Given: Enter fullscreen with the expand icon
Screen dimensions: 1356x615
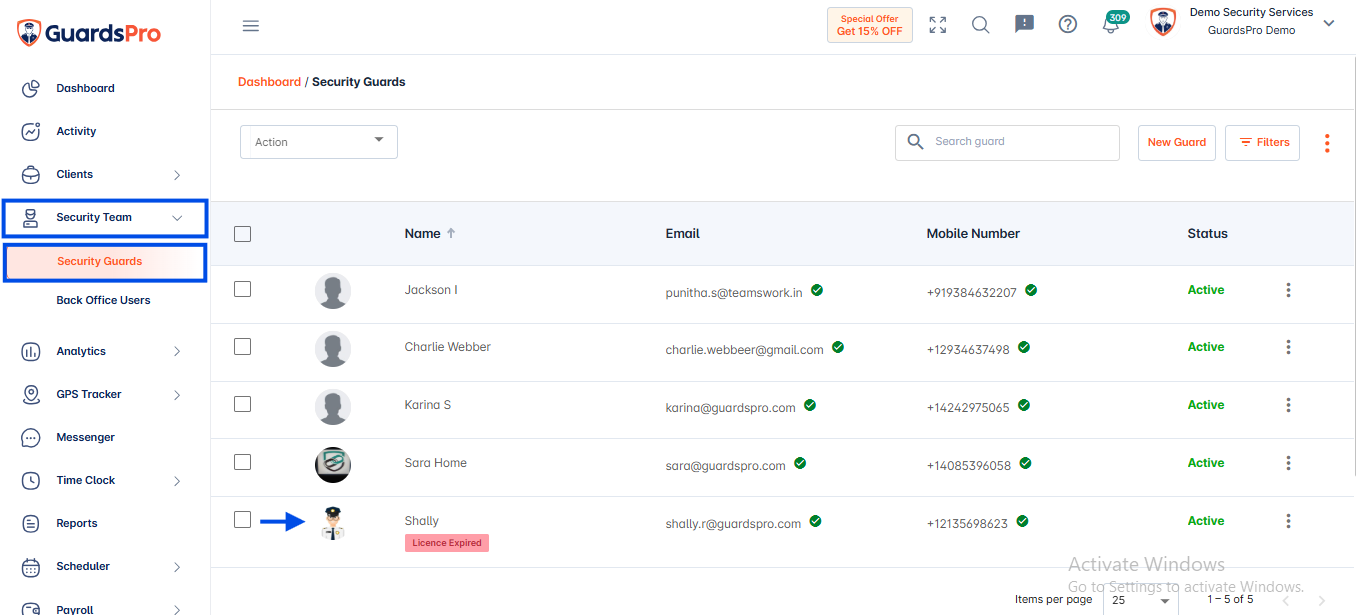Looking at the screenshot, I should coord(938,26).
